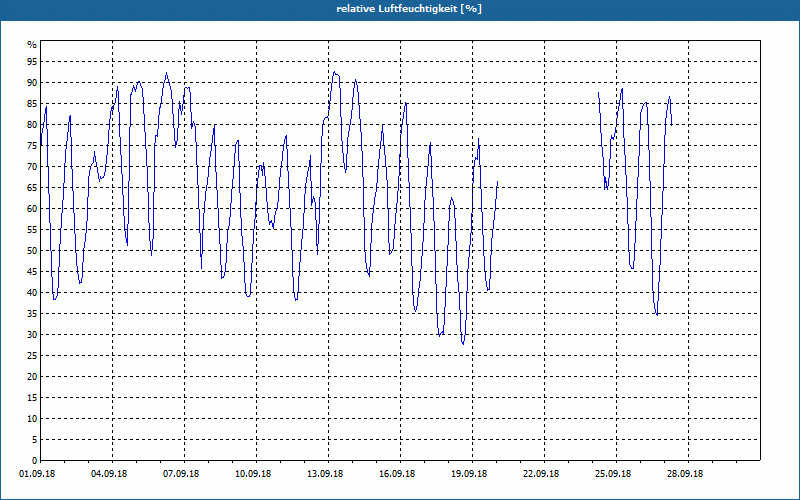Click the 85 value on the y-axis
The image size is (800, 500).
click(32, 104)
